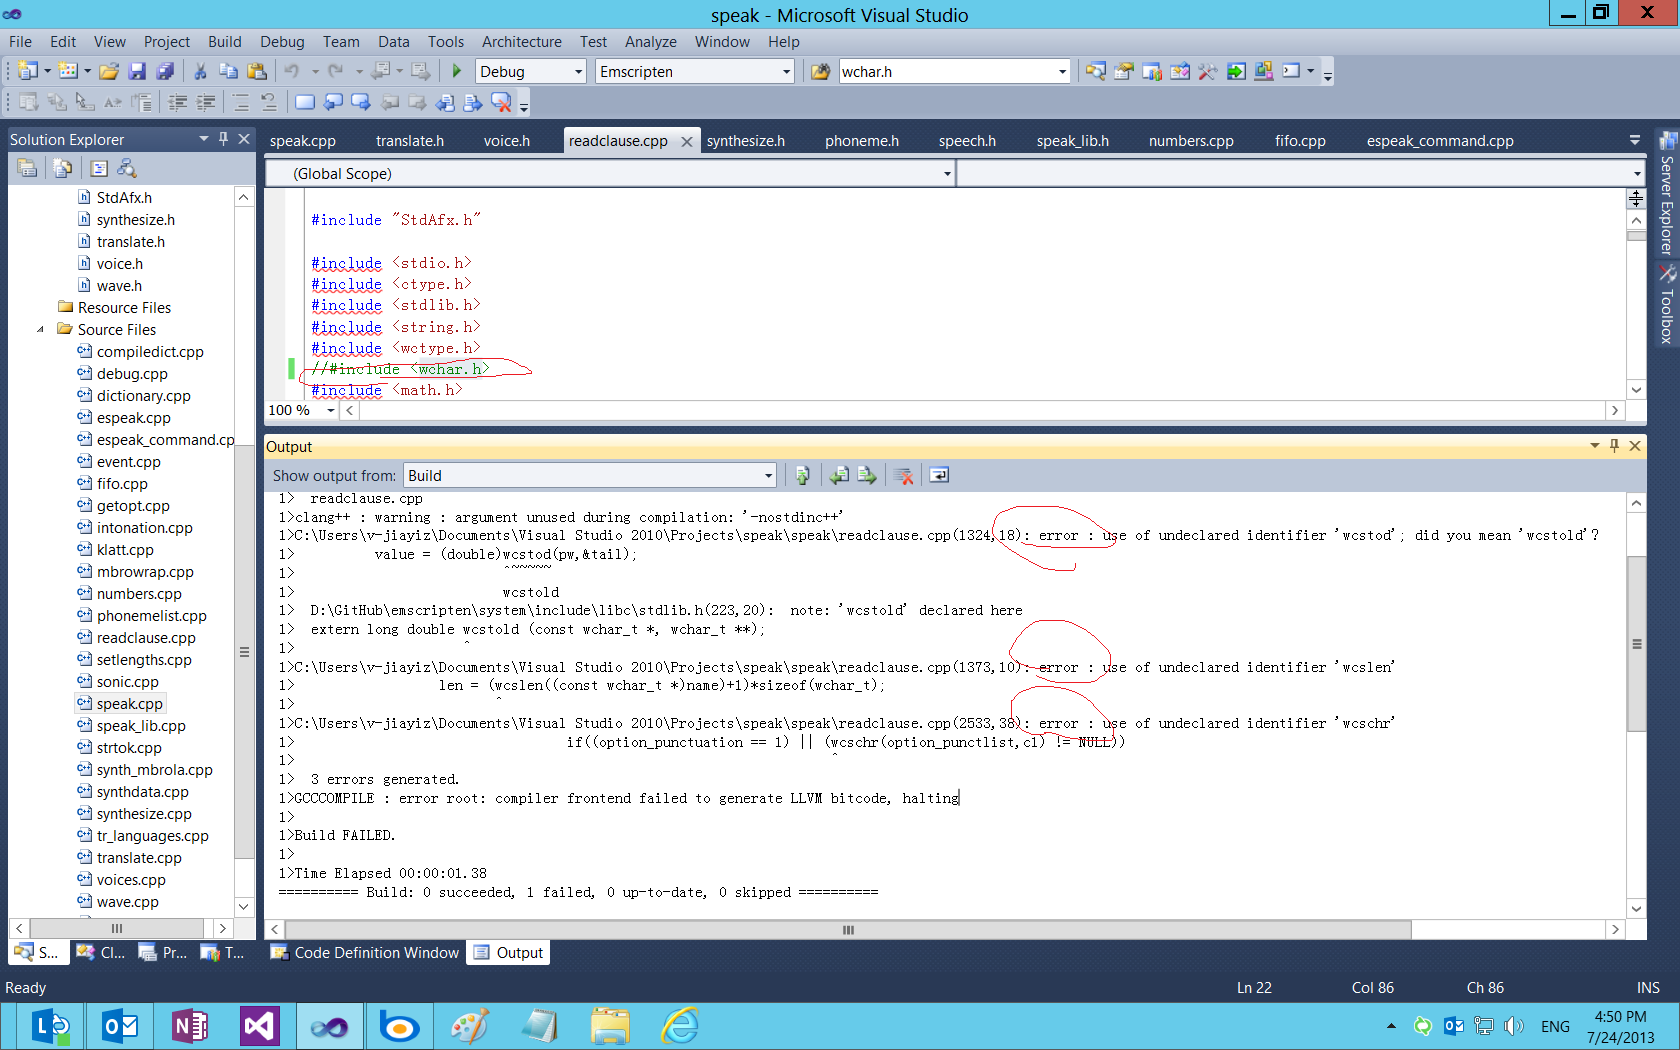The image size is (1680, 1050).
Task: Click the Find in Files icon
Action: point(820,71)
